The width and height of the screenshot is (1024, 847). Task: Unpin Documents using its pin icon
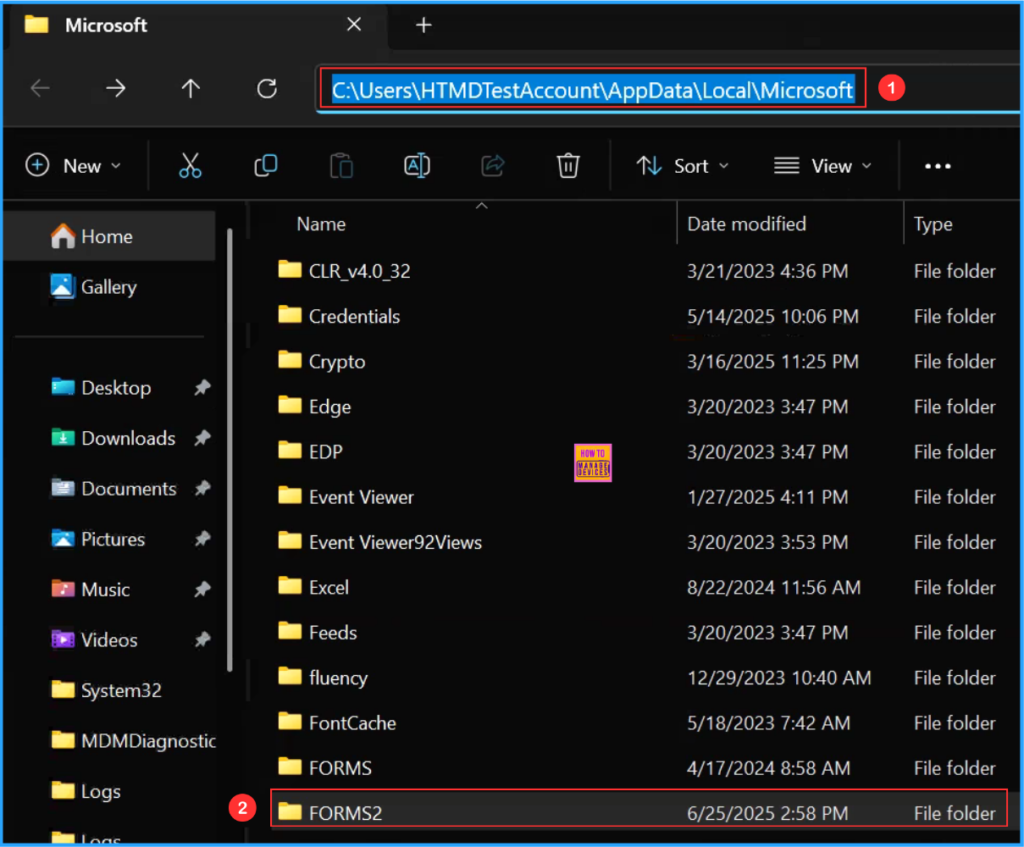point(202,488)
